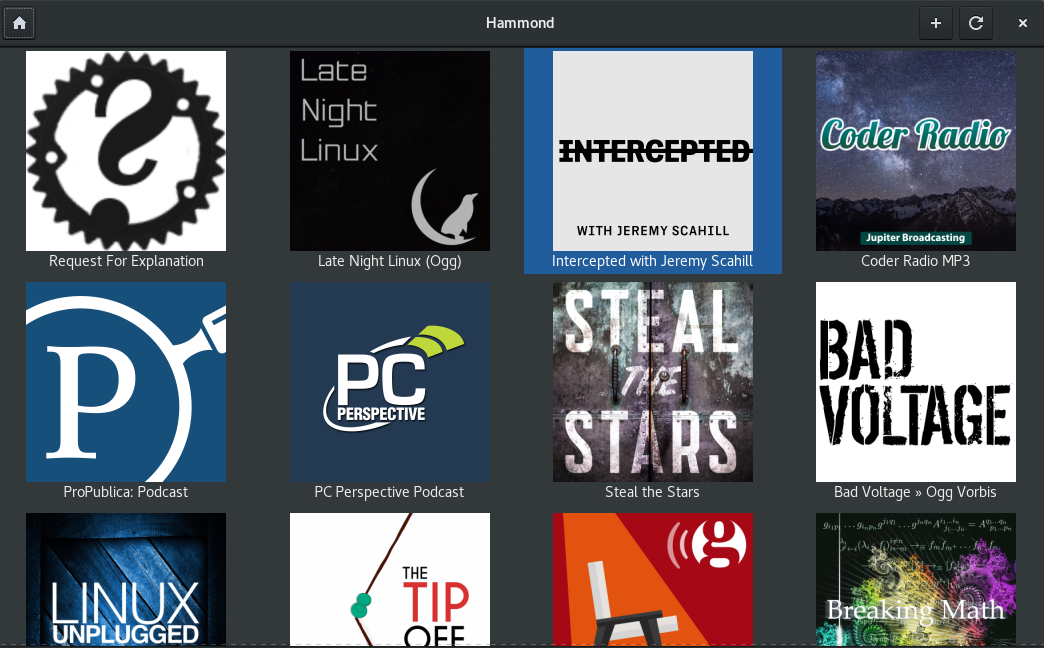The image size is (1044, 648).
Task: Open the ProPublica: Podcast feed
Action: (126, 382)
